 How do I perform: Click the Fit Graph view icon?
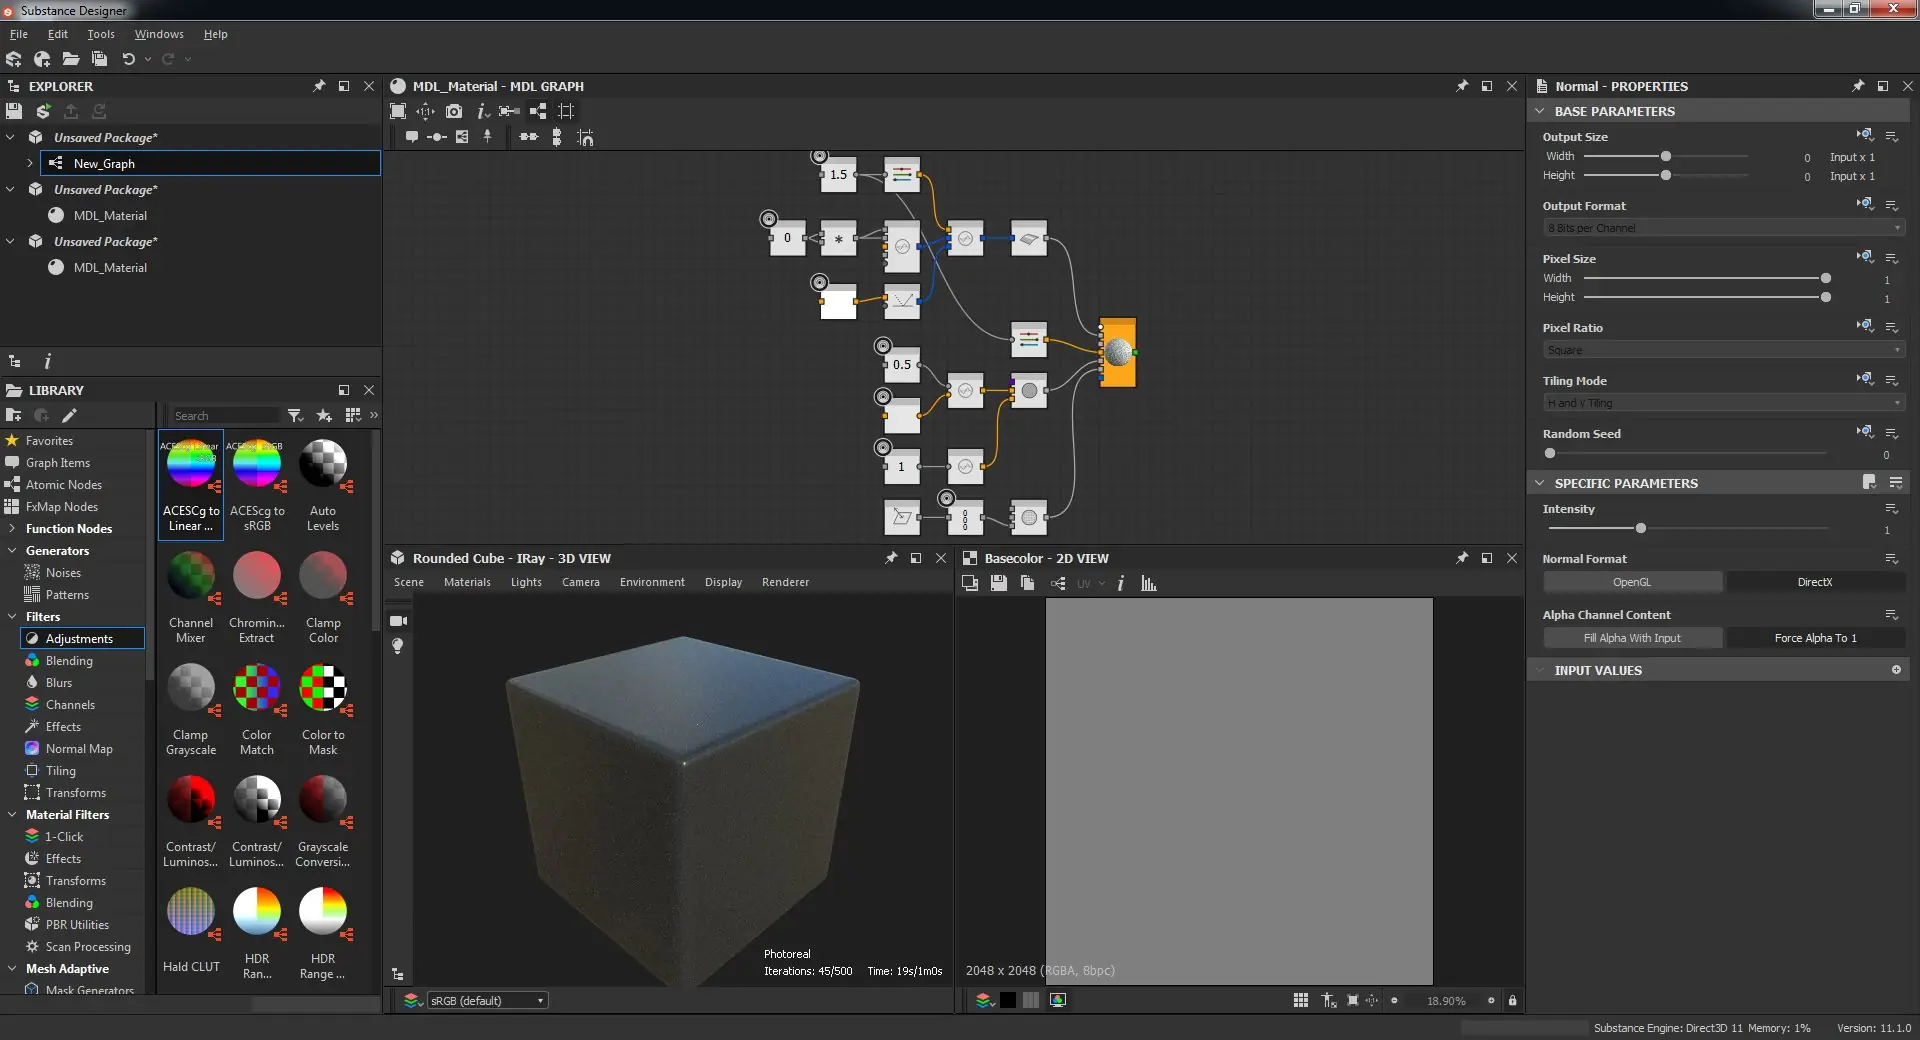397,111
